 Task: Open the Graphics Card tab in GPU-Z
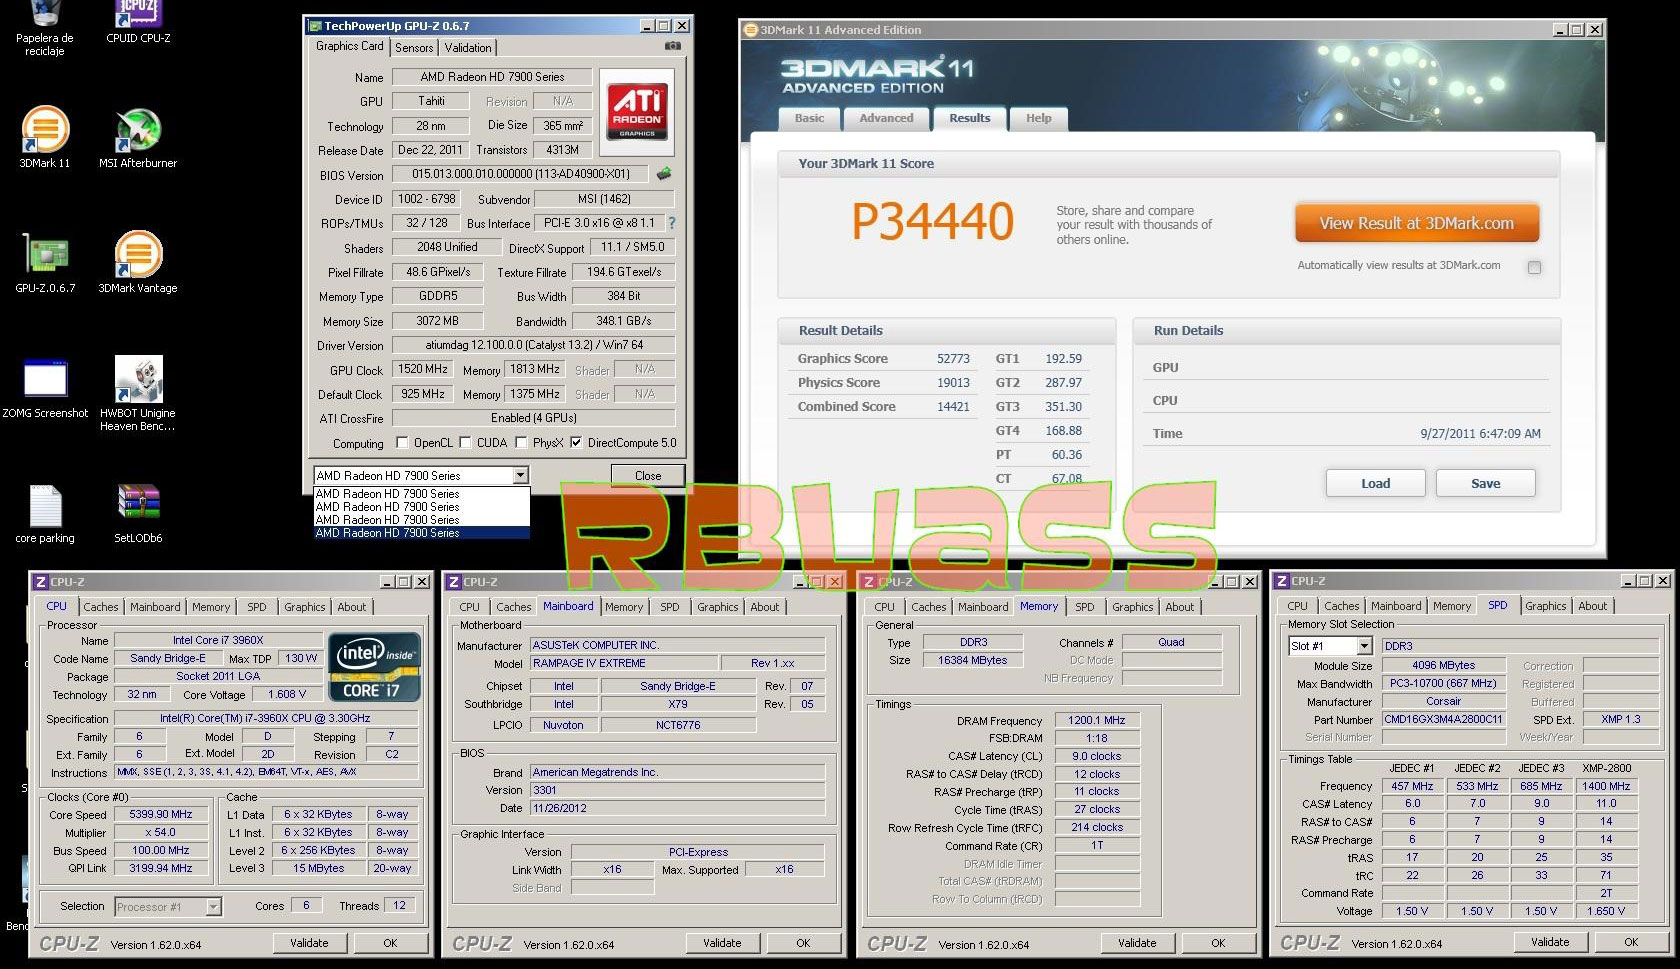(349, 46)
